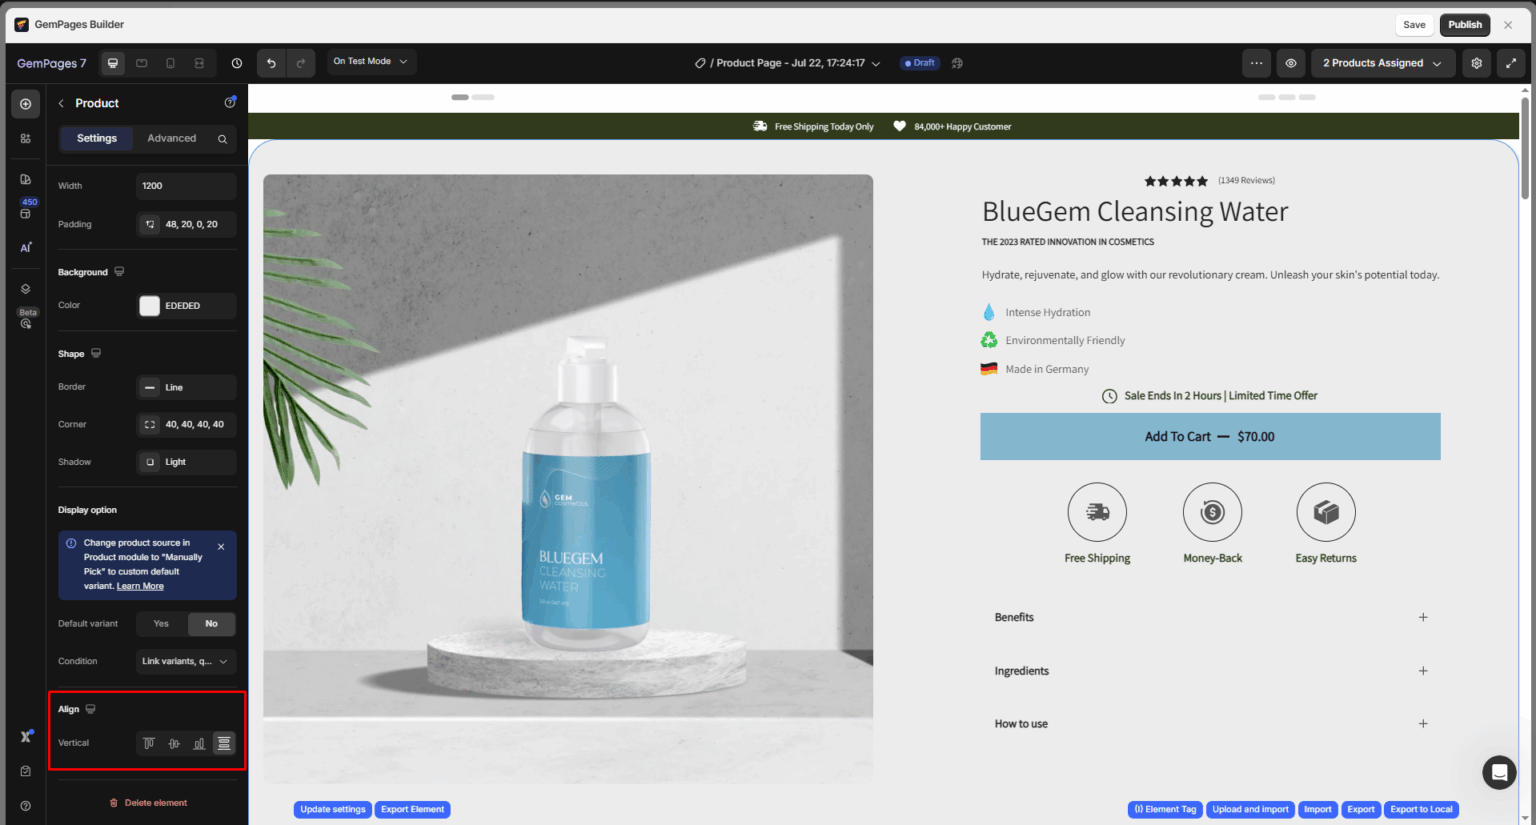Open the three-dots more options menu

point(1257,63)
